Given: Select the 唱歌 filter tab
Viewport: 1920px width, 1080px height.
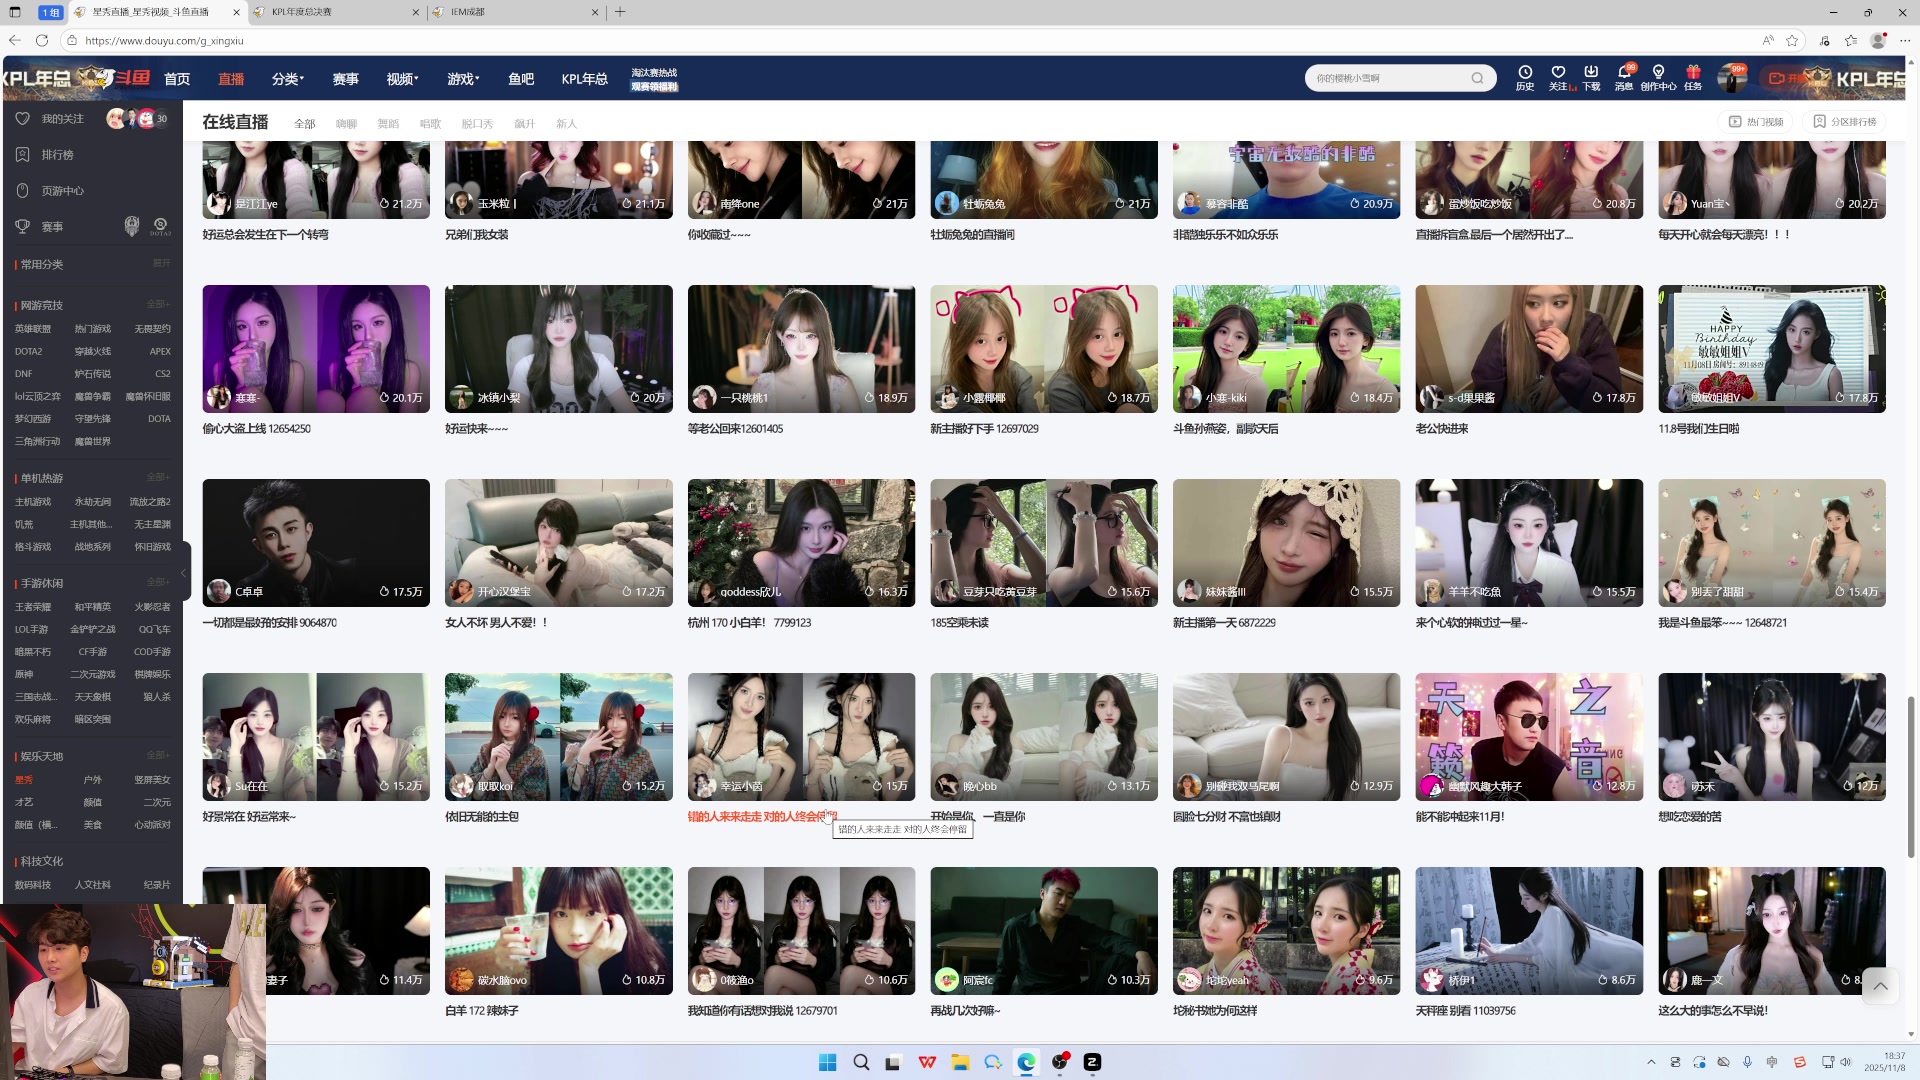Looking at the screenshot, I should click(430, 124).
